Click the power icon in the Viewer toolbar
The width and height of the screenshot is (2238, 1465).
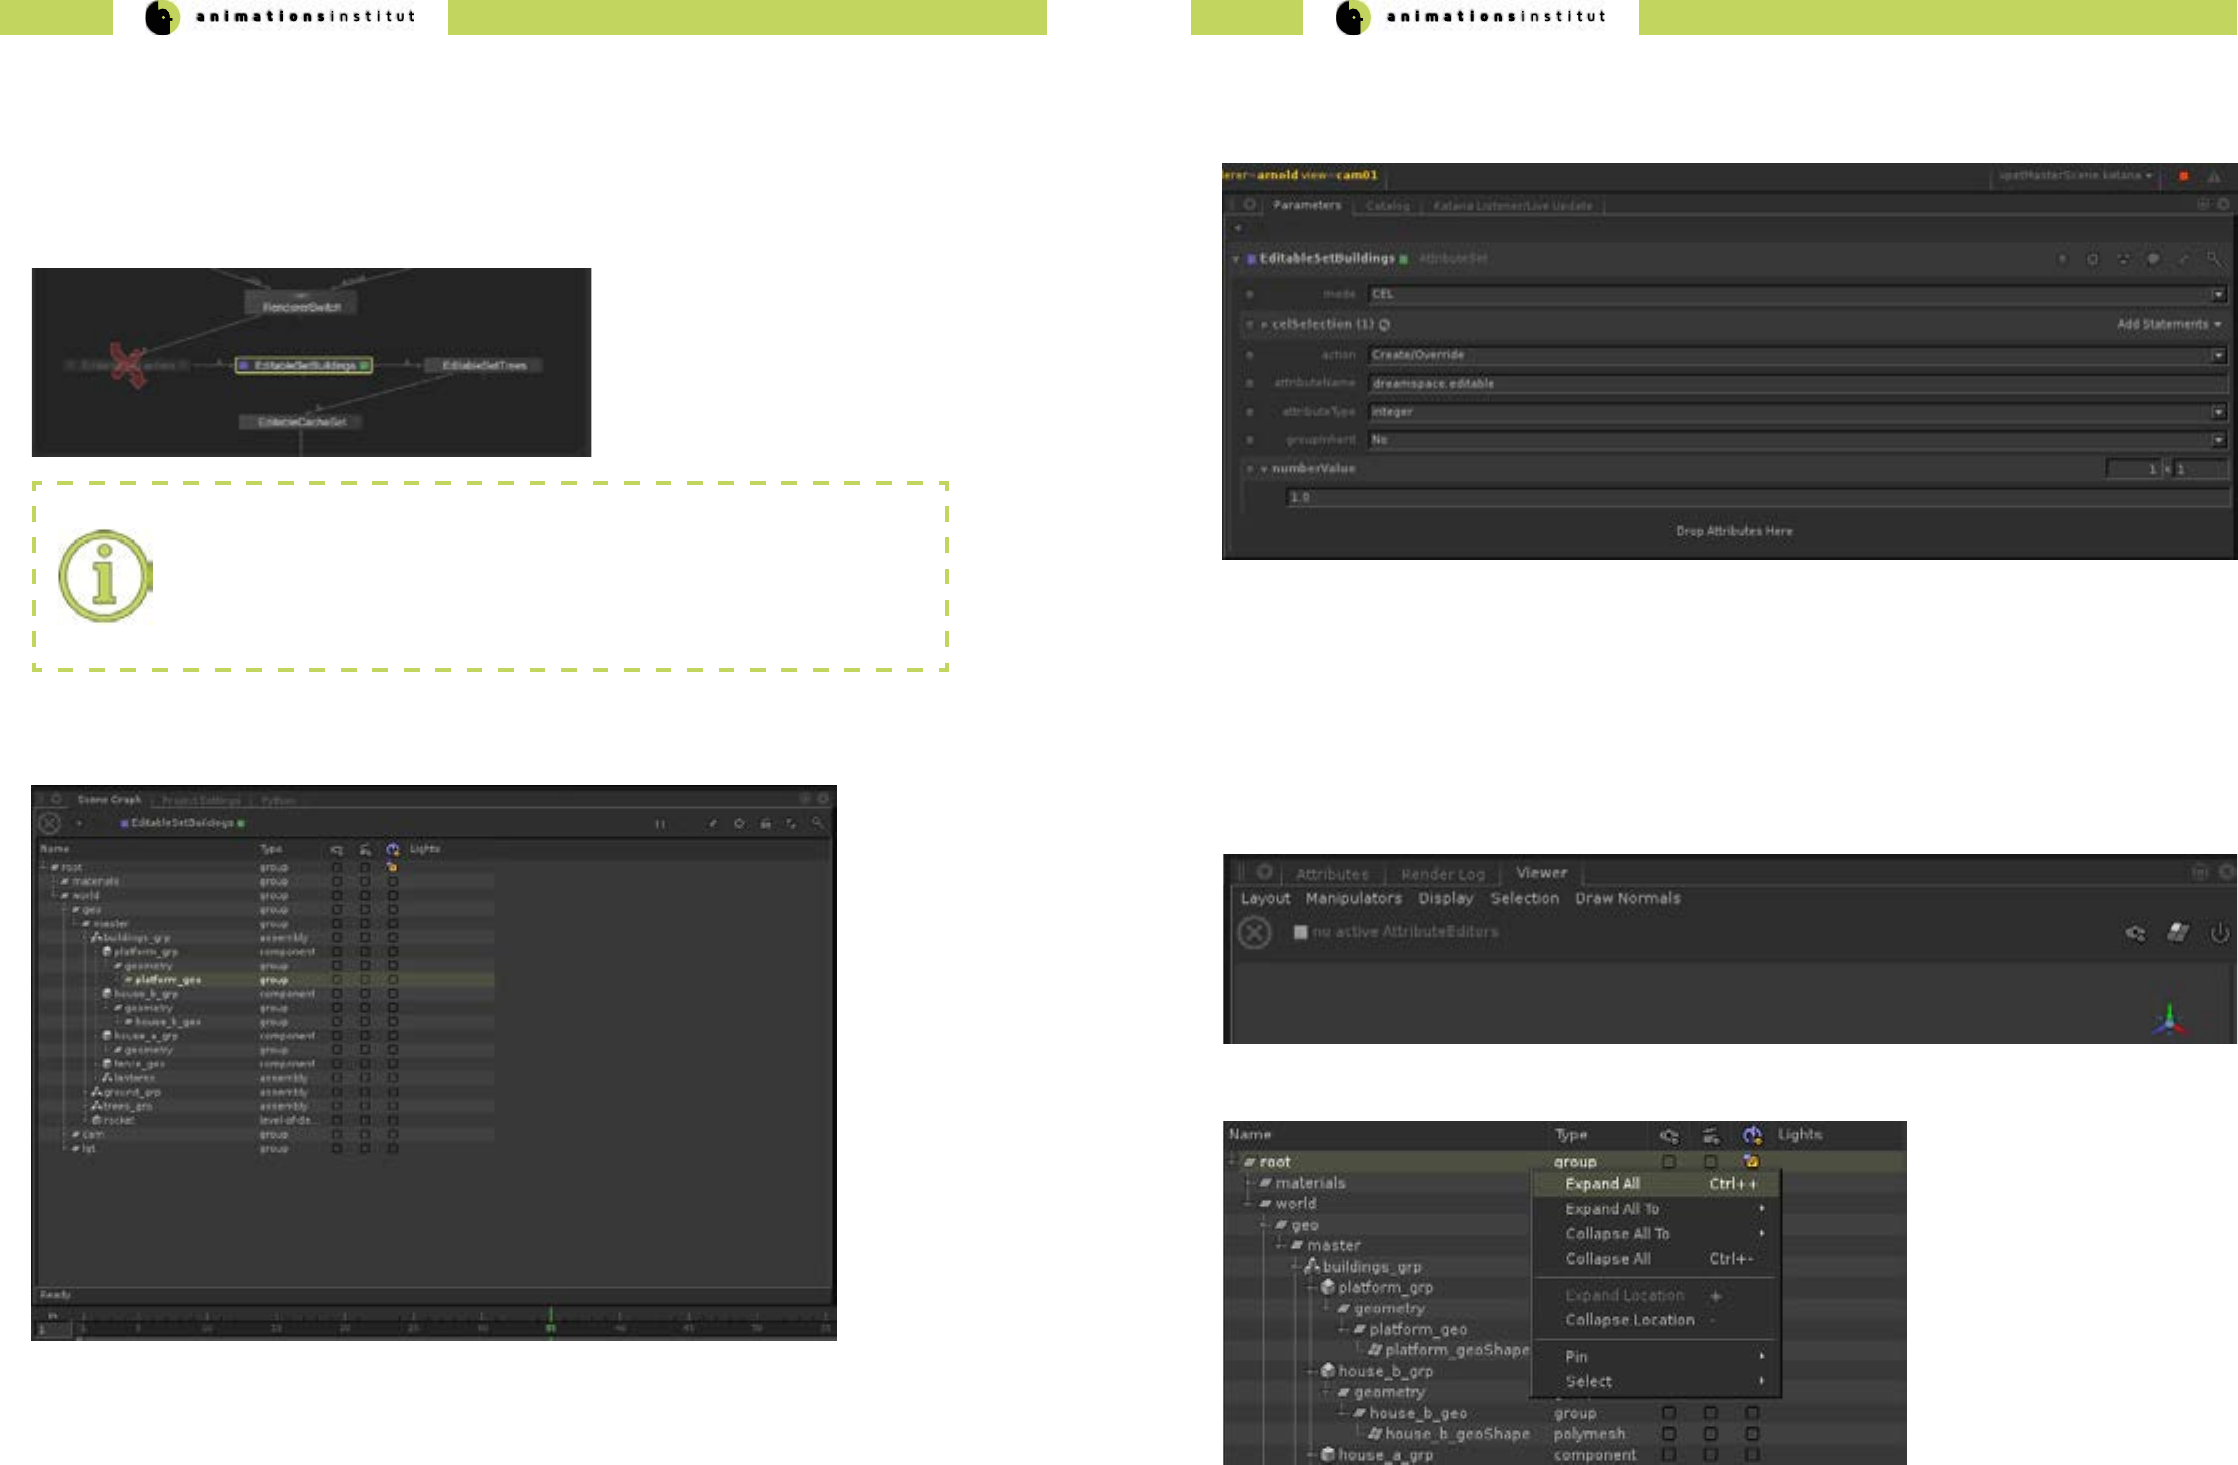click(2219, 933)
